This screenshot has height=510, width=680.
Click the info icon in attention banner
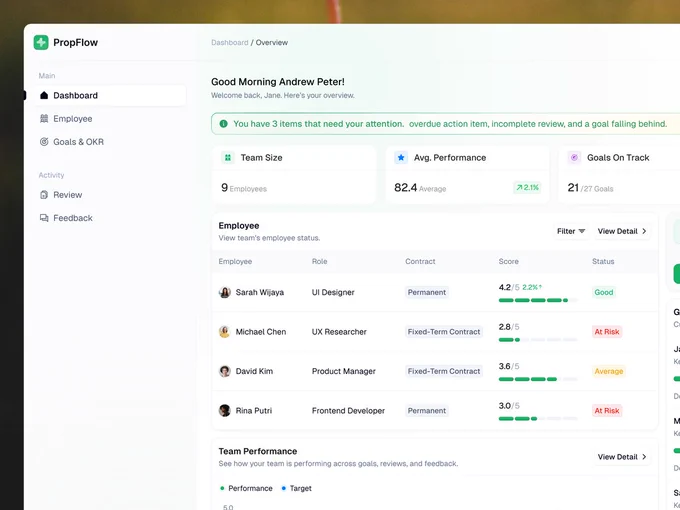click(223, 124)
